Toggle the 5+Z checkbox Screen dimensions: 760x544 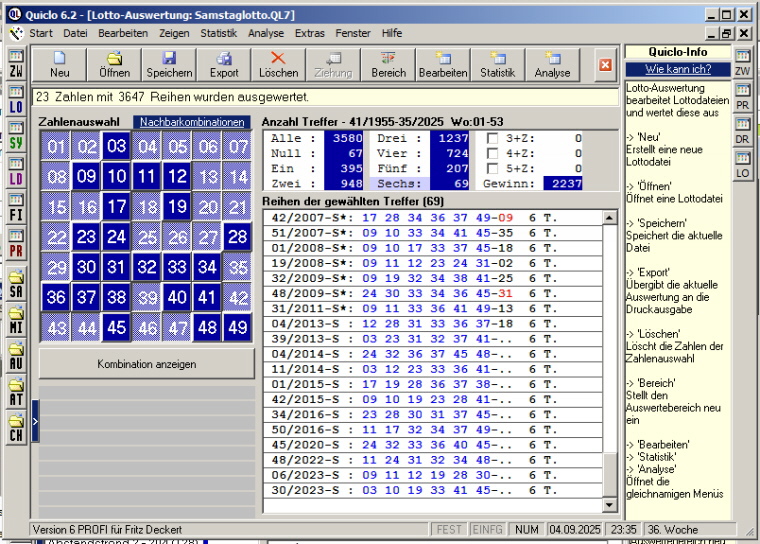tap(493, 169)
